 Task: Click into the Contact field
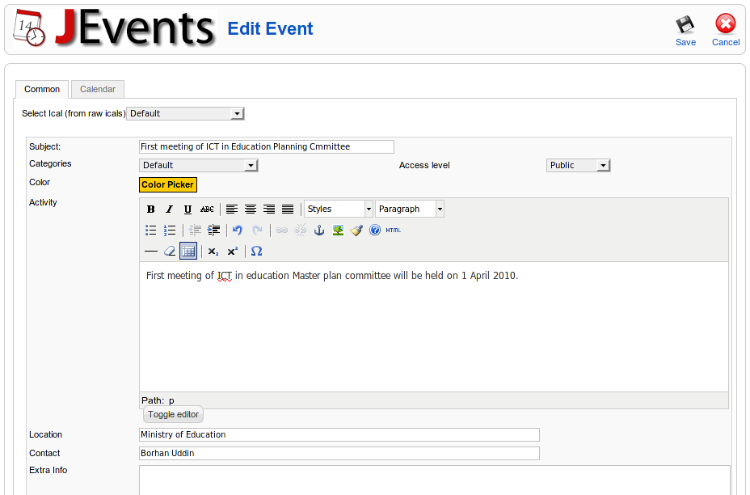(339, 453)
